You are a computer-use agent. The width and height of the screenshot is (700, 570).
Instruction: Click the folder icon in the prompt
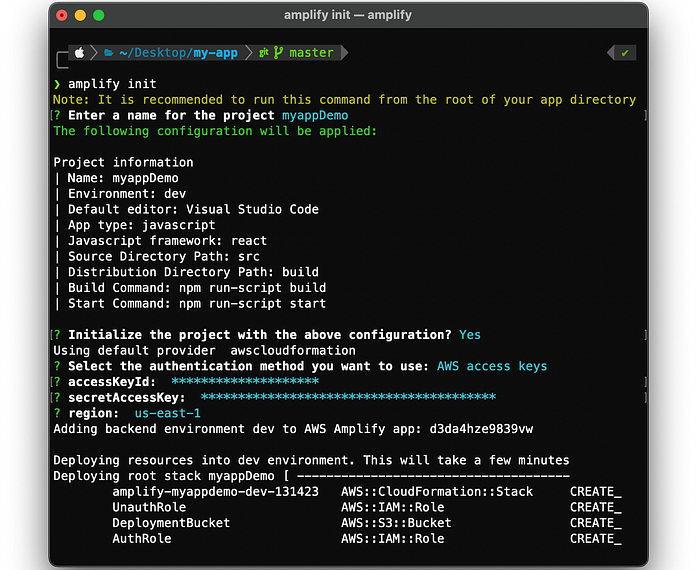coord(108,53)
